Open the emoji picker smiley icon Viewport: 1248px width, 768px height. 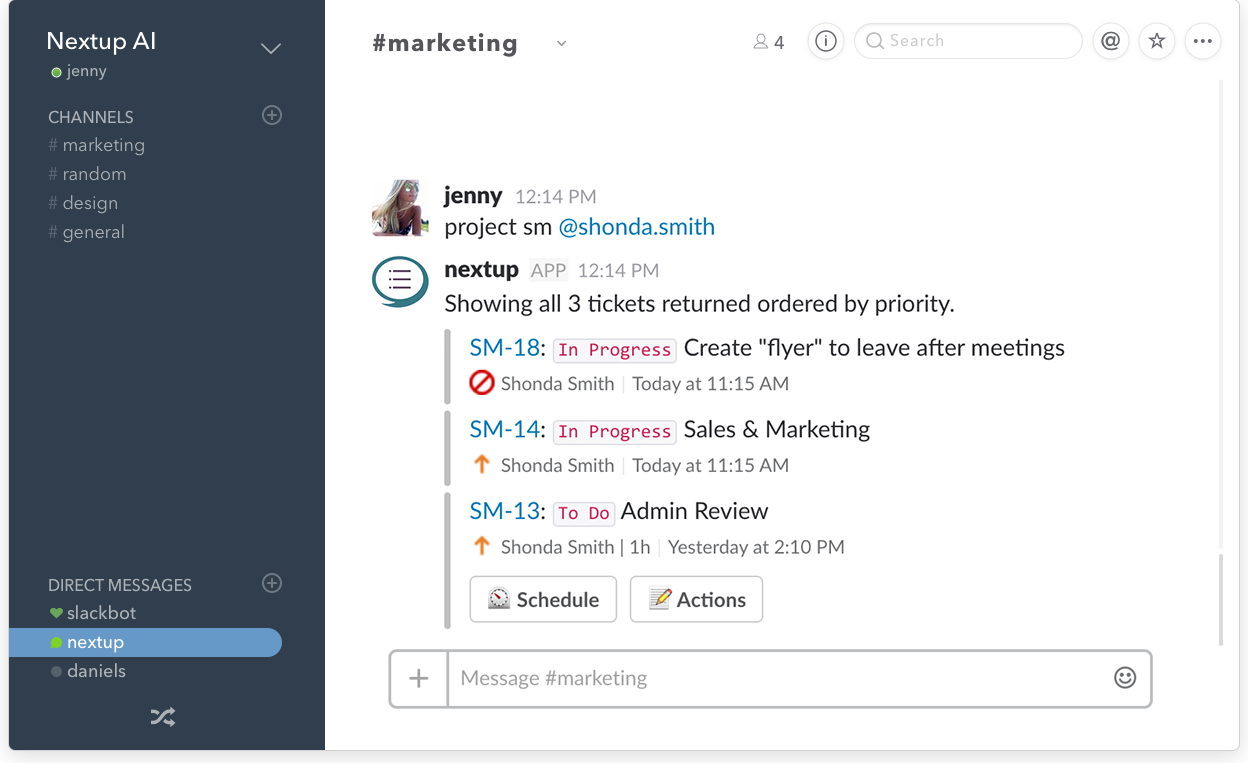[x=1125, y=678]
